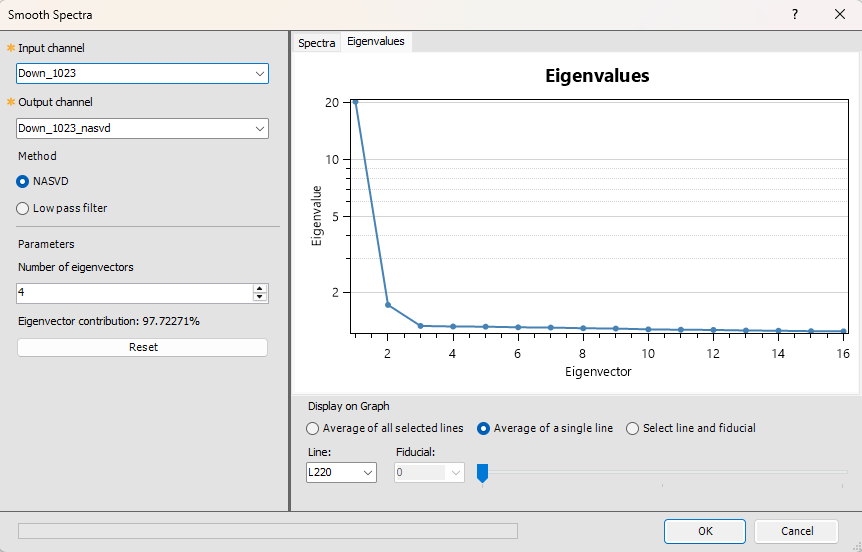
Task: Cancel the Smooth Spectra dialog
Action: (797, 531)
